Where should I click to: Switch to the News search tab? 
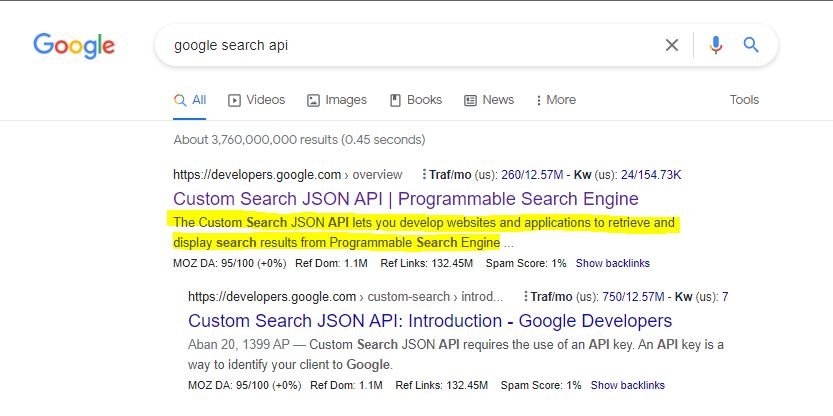point(489,100)
